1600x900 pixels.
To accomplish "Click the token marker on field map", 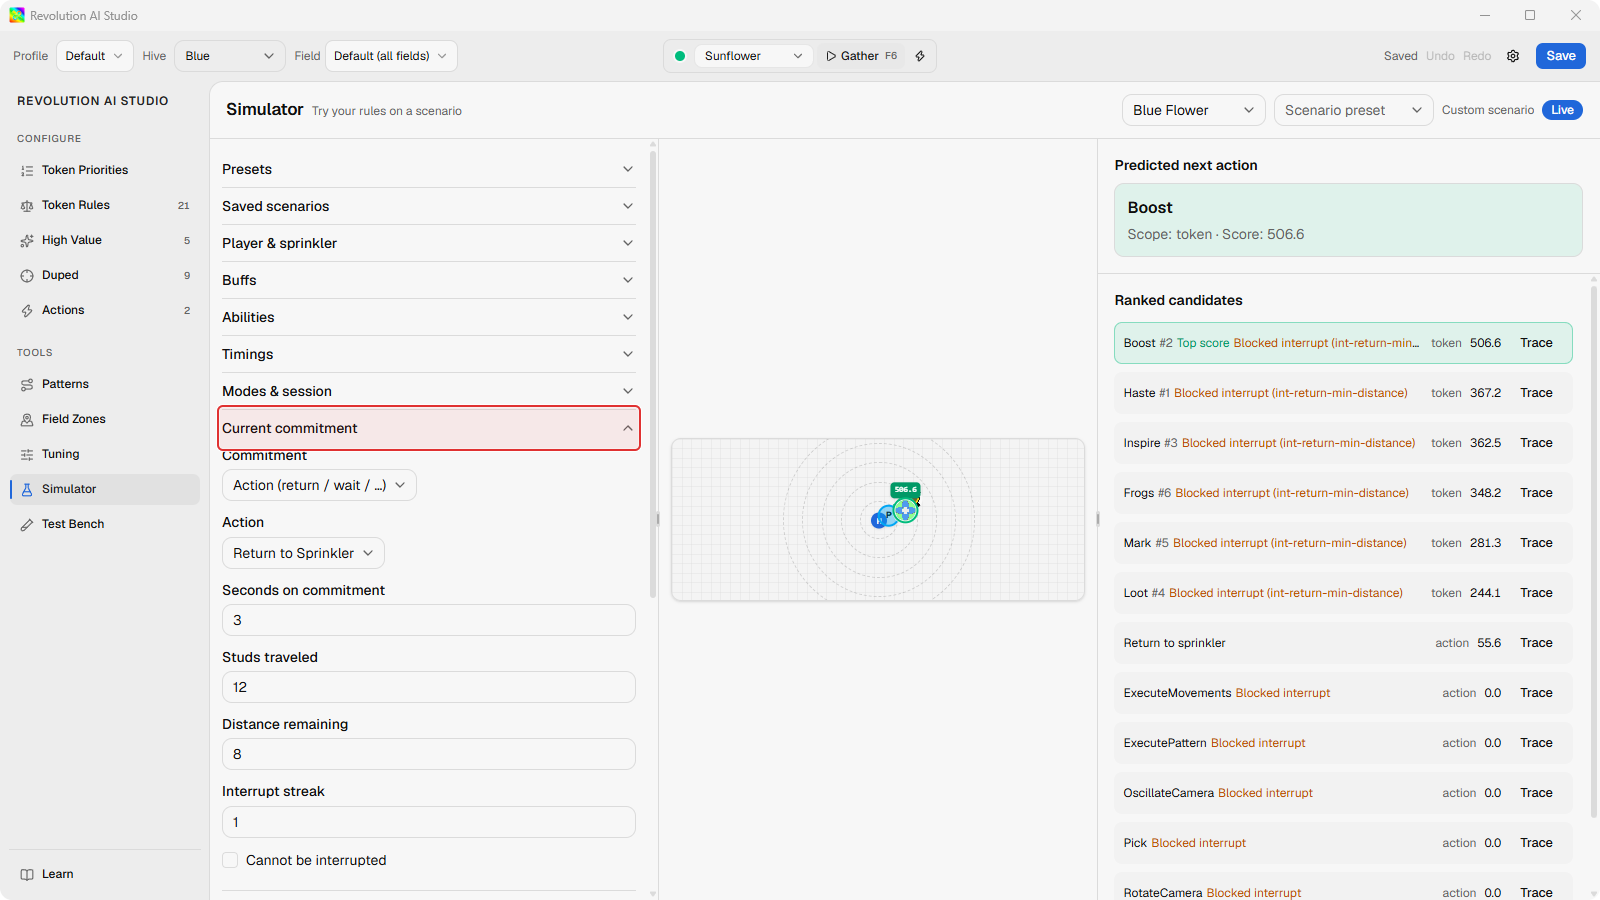I will [x=905, y=510].
